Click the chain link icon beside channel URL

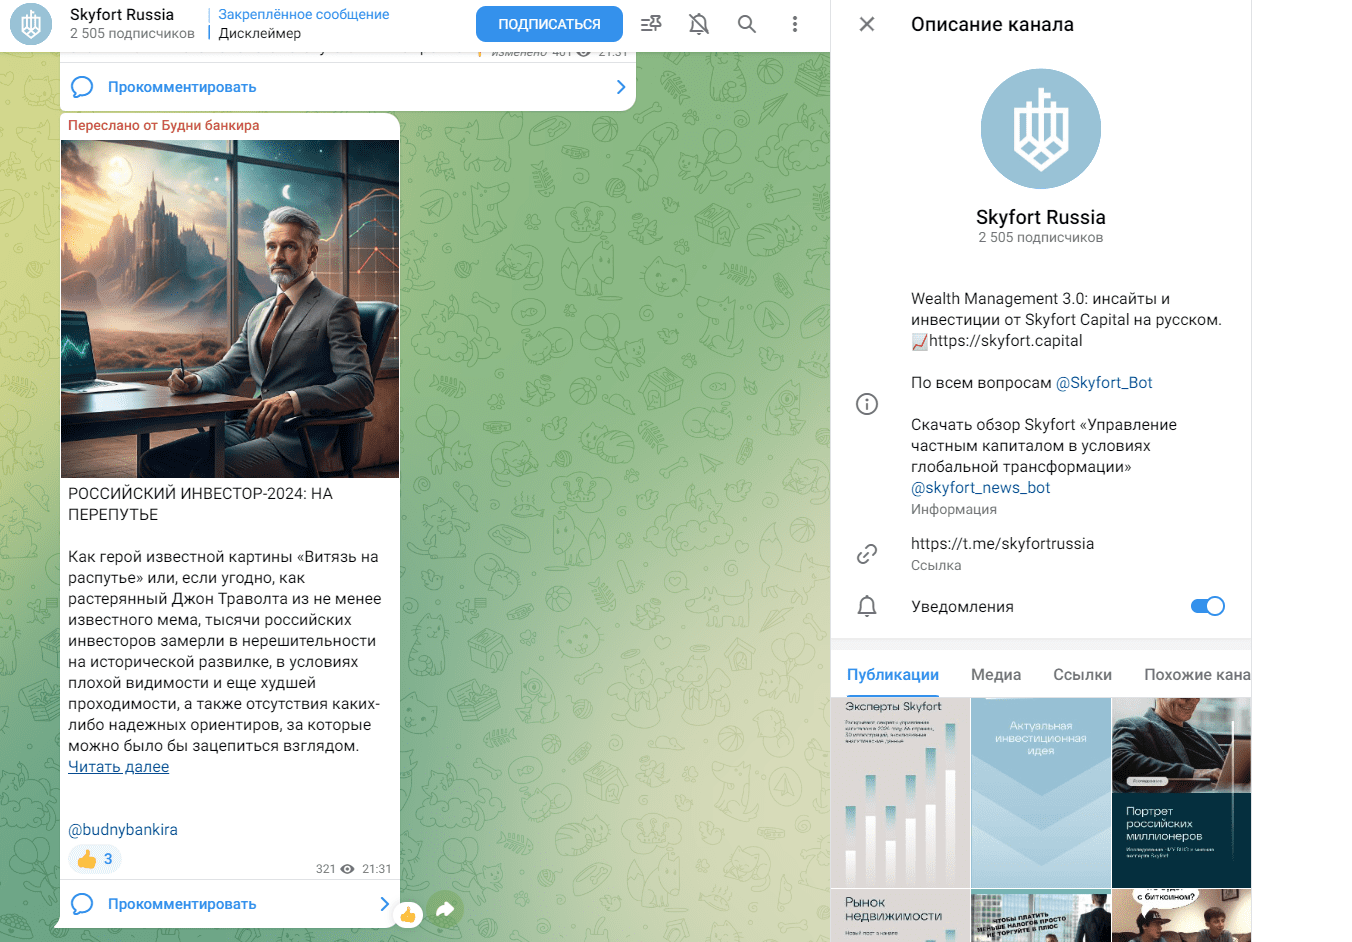867,554
